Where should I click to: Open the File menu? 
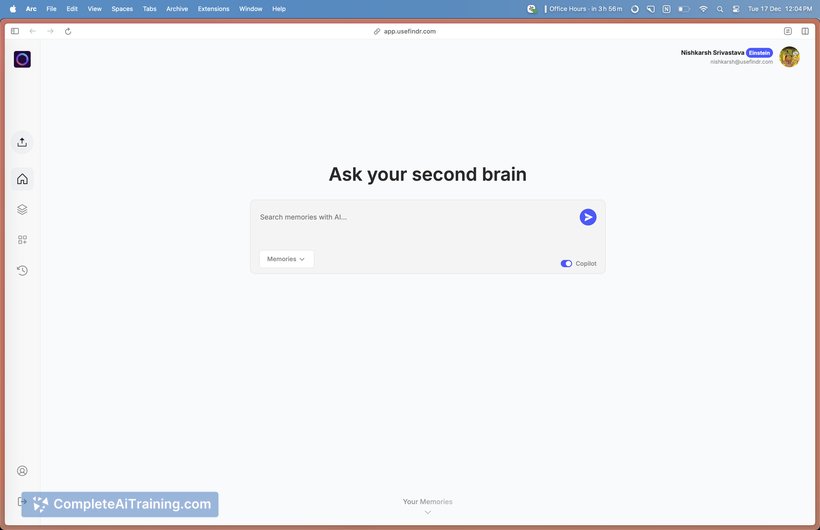(51, 9)
